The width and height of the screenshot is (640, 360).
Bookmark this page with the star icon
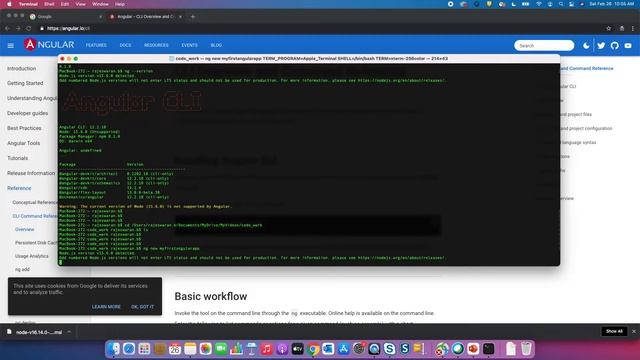609,28
